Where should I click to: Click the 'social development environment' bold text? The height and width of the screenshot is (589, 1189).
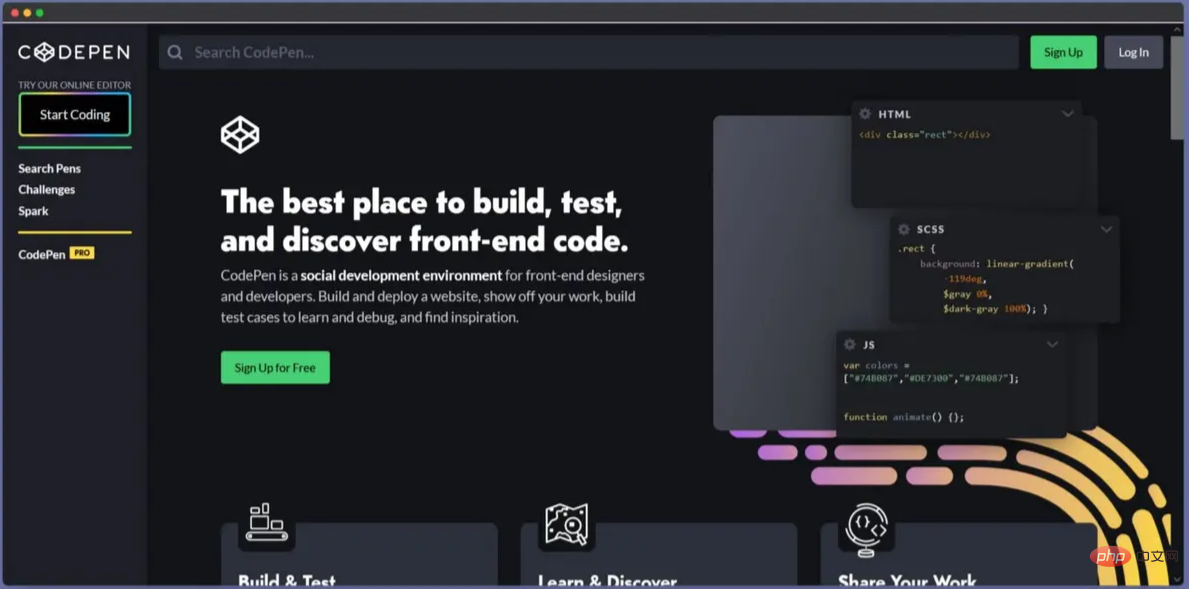coord(401,275)
